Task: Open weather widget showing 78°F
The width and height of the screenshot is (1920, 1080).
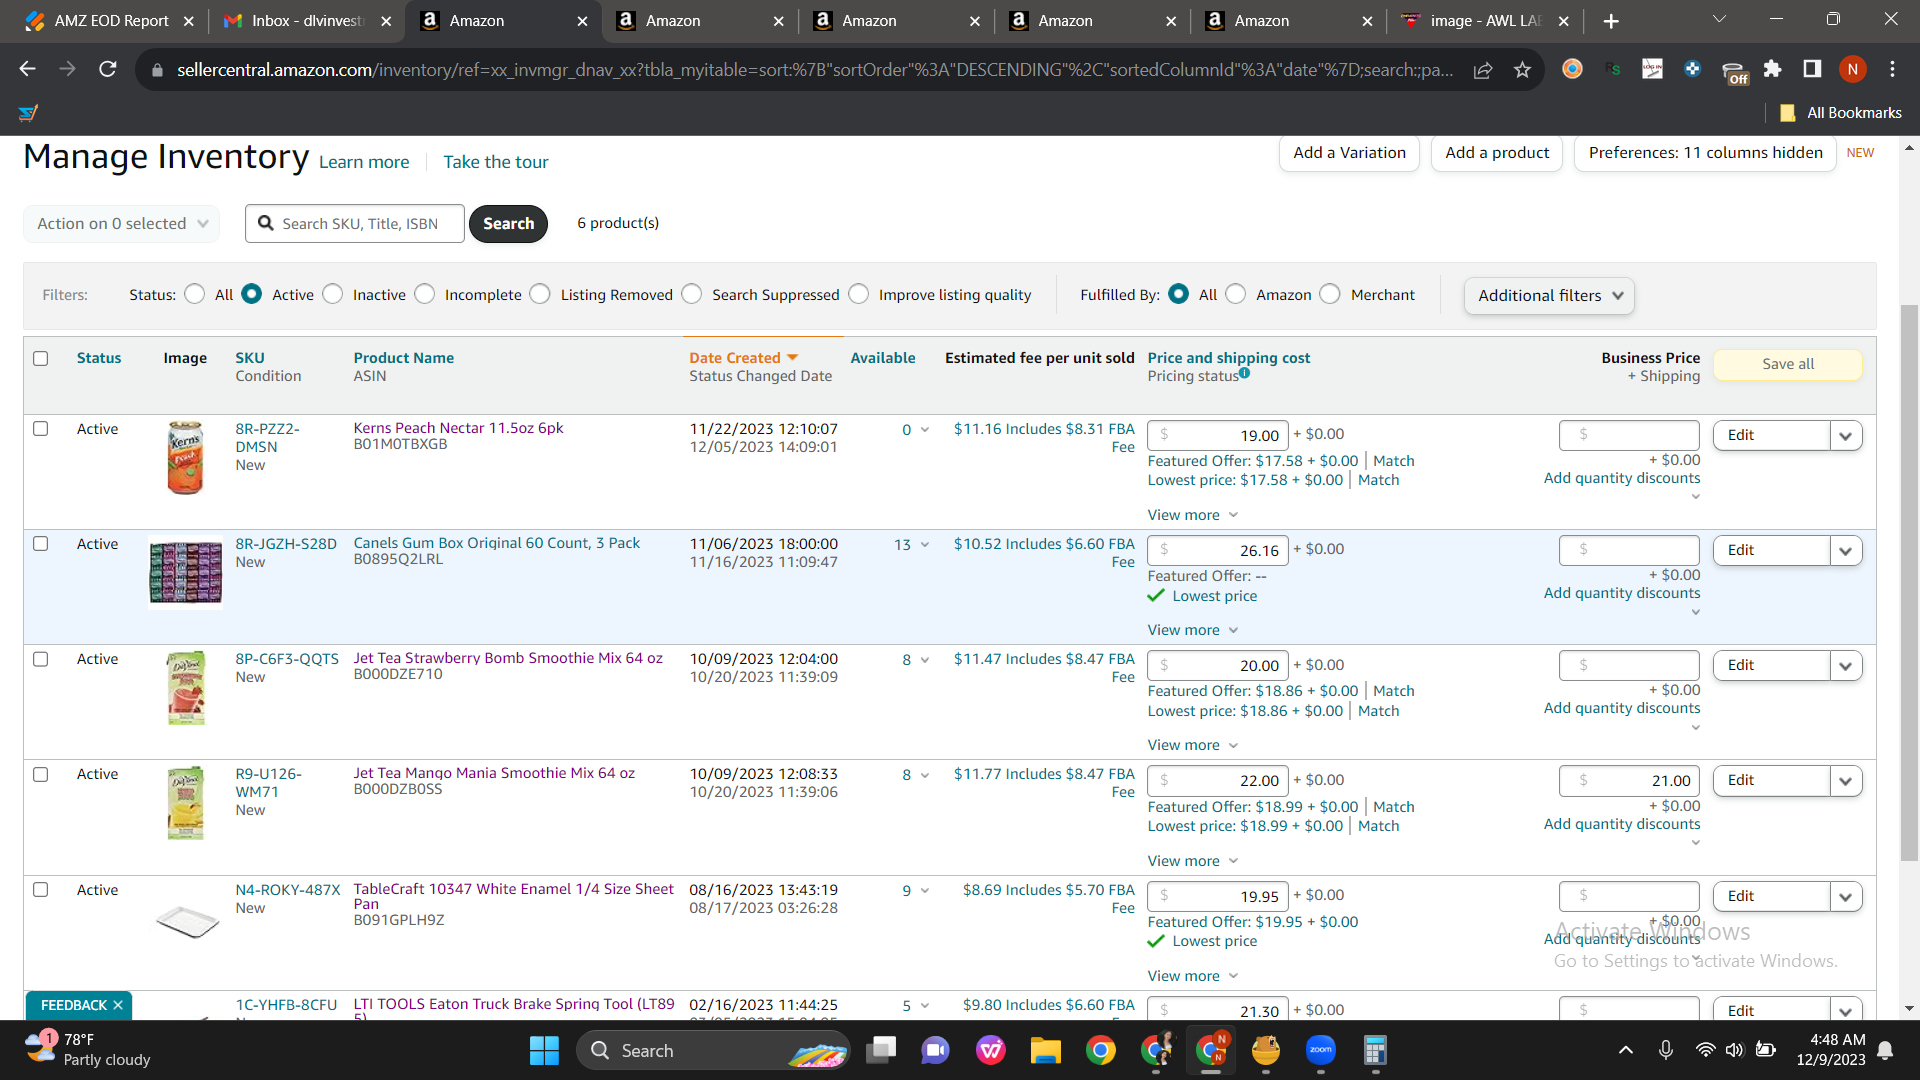Action: pos(88,1050)
